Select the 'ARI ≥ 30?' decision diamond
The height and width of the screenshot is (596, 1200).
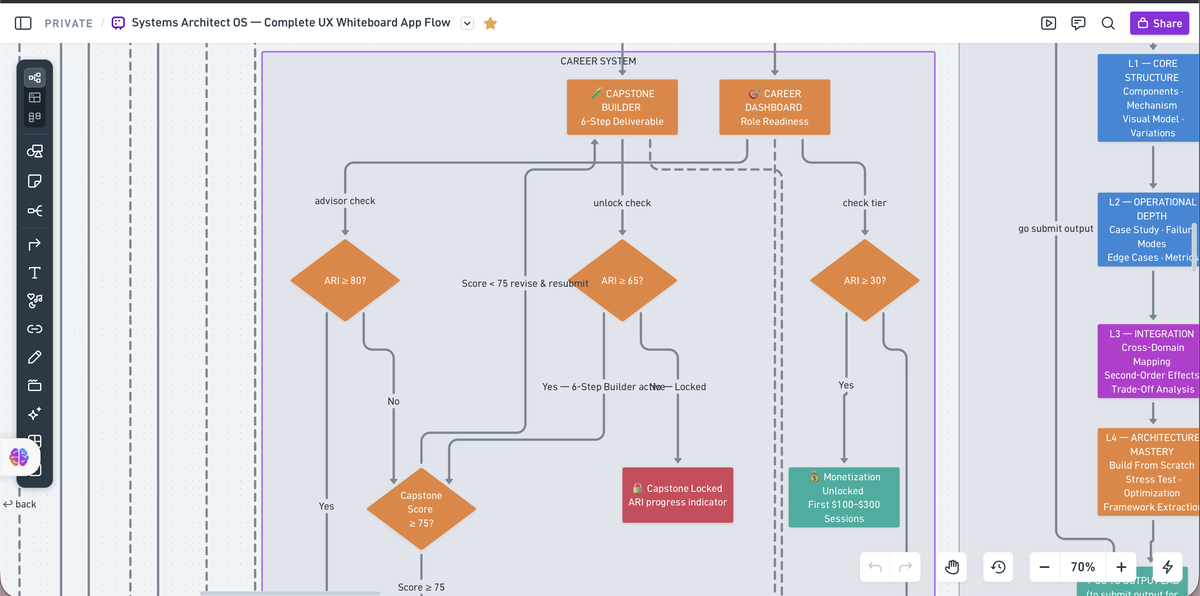coord(865,280)
